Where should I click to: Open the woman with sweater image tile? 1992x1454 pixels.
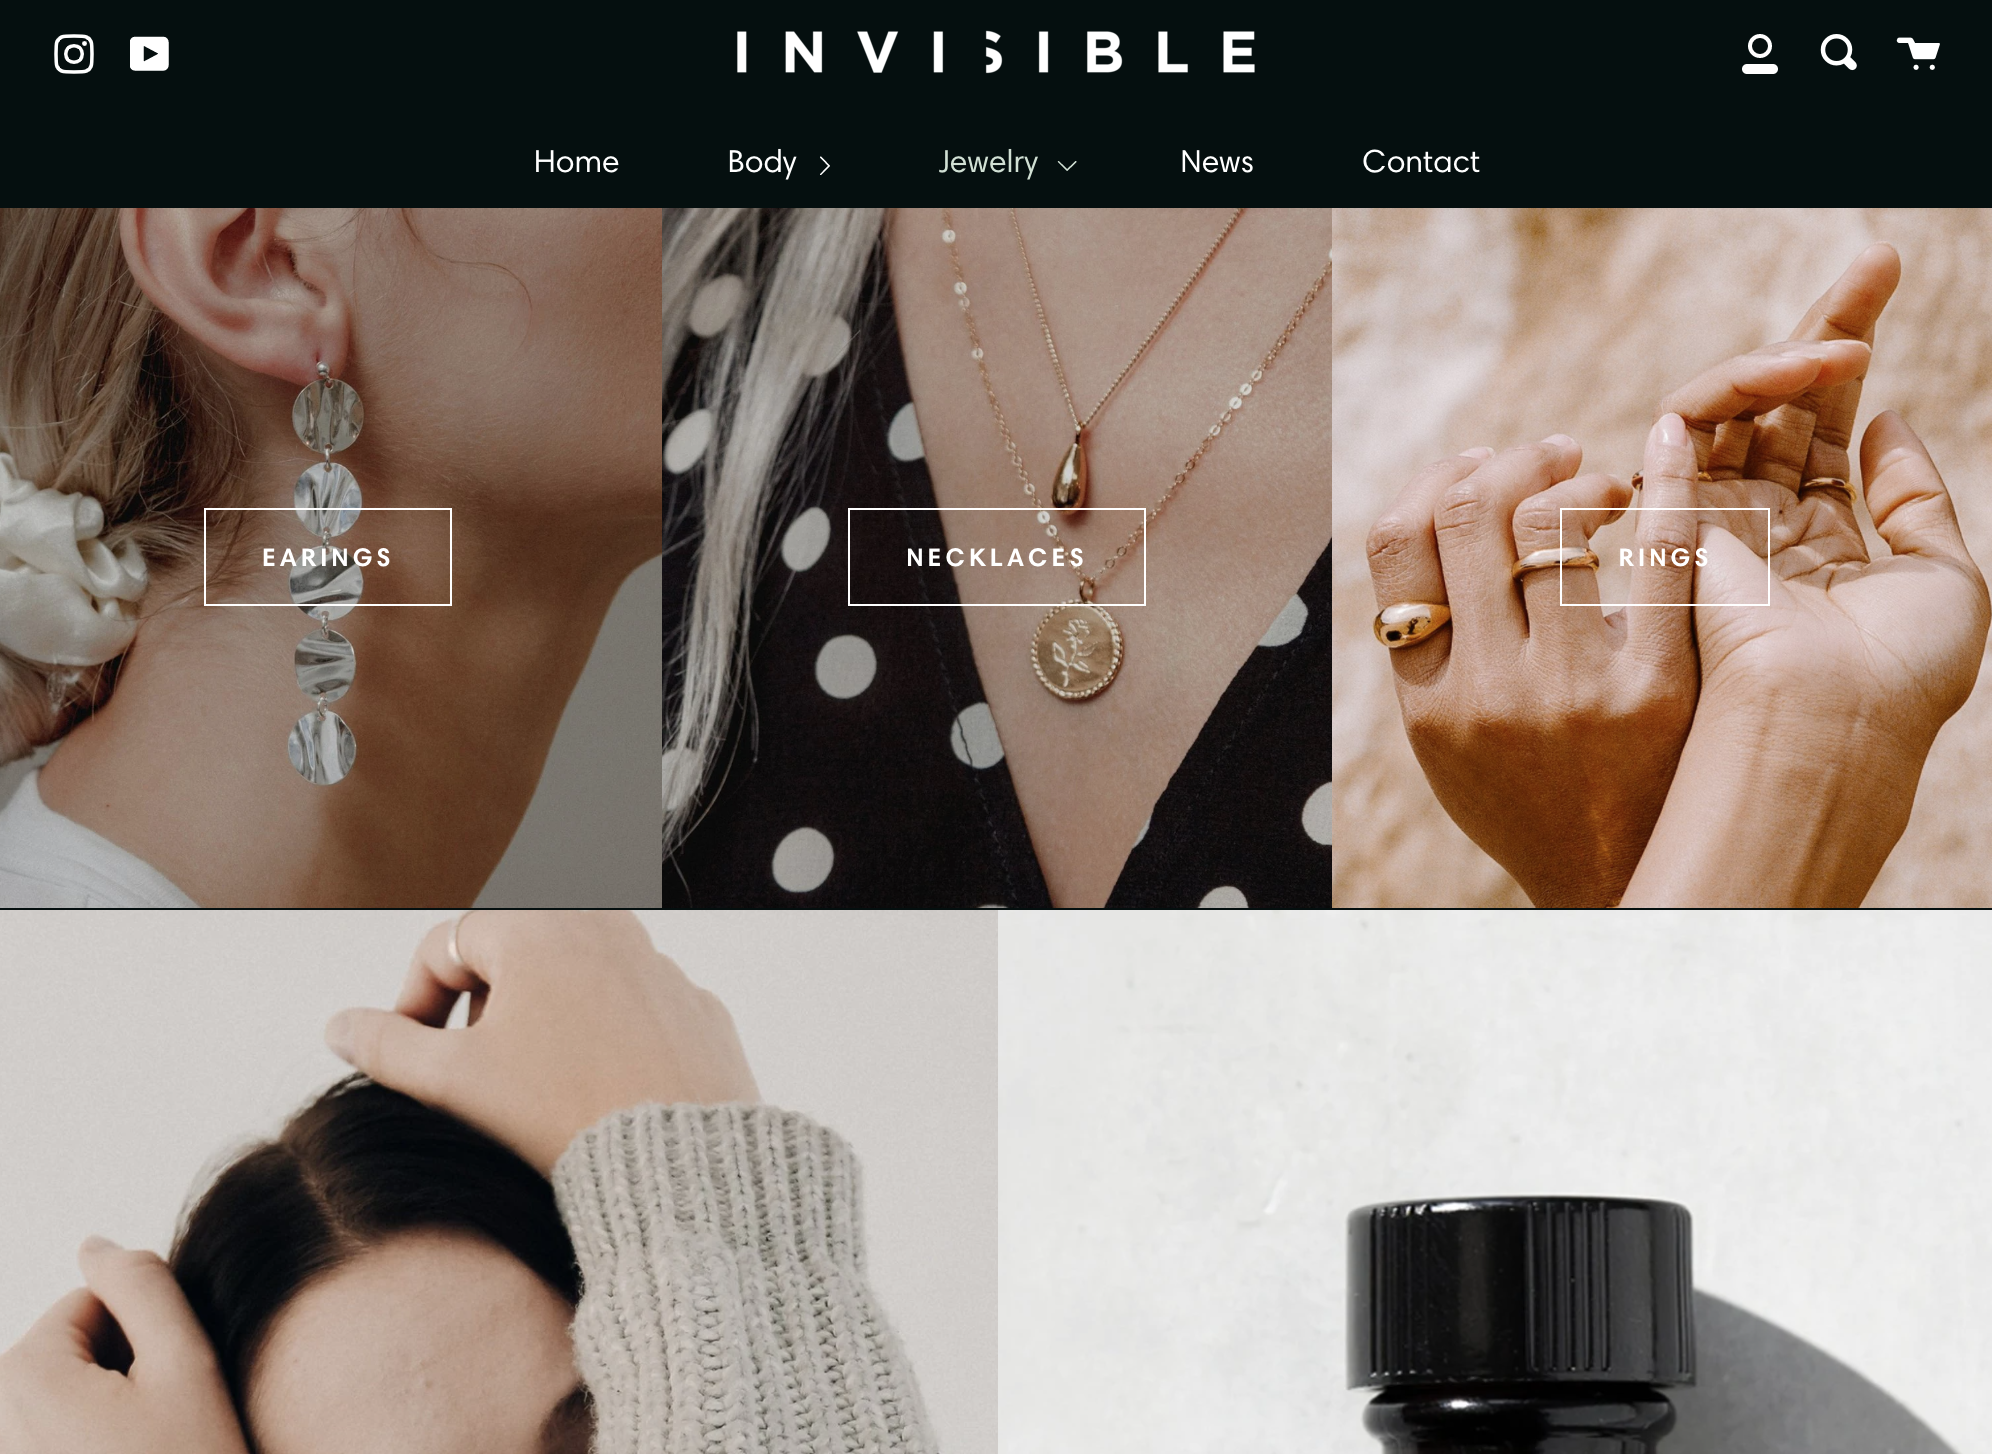[x=498, y=1182]
